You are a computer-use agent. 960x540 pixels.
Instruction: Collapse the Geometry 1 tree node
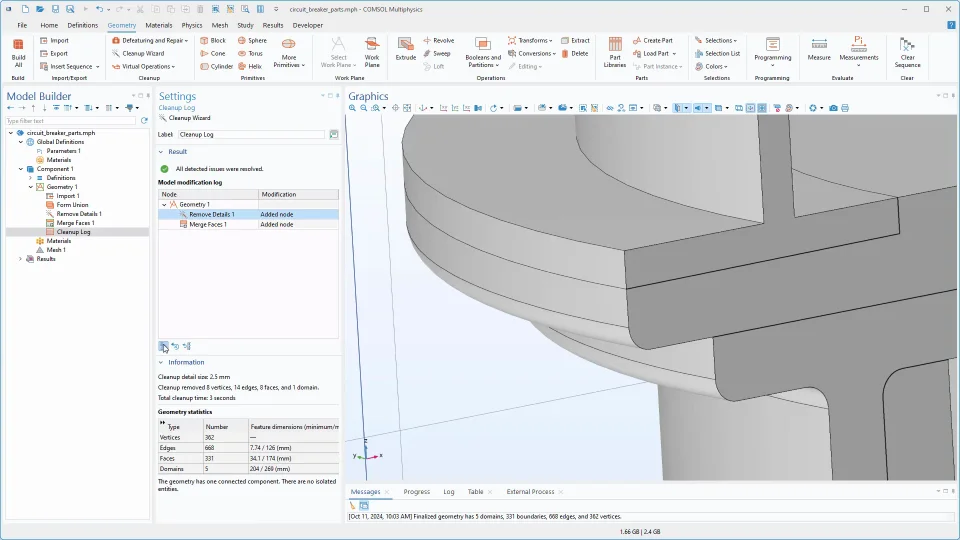coord(30,187)
